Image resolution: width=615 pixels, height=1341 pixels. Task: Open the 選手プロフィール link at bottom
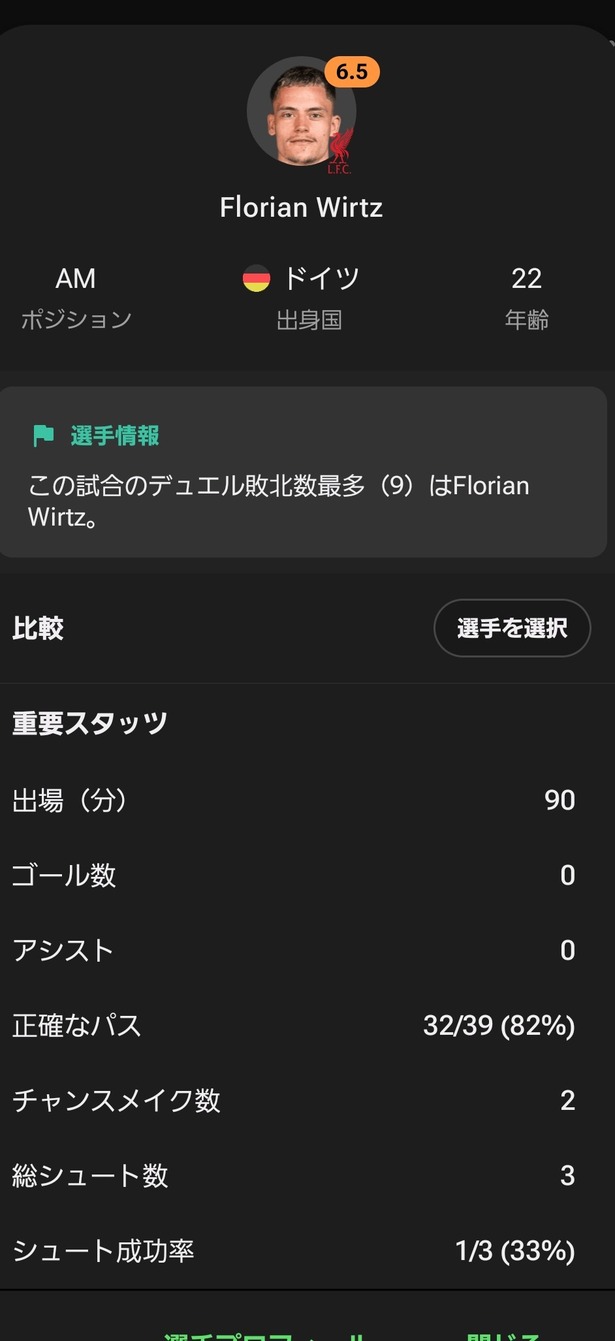[x=265, y=1335]
